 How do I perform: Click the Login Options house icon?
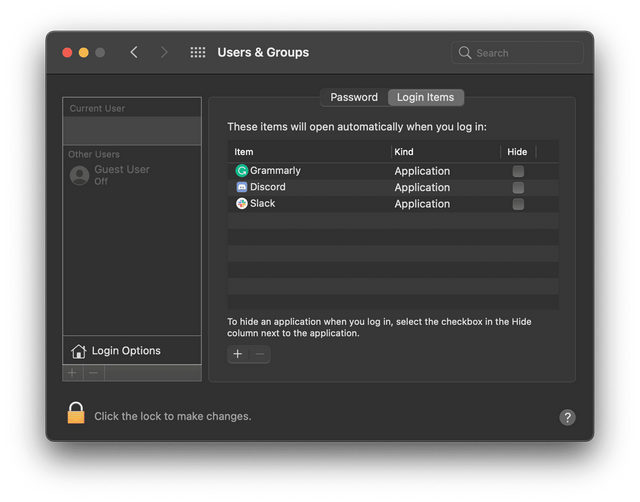[x=78, y=351]
